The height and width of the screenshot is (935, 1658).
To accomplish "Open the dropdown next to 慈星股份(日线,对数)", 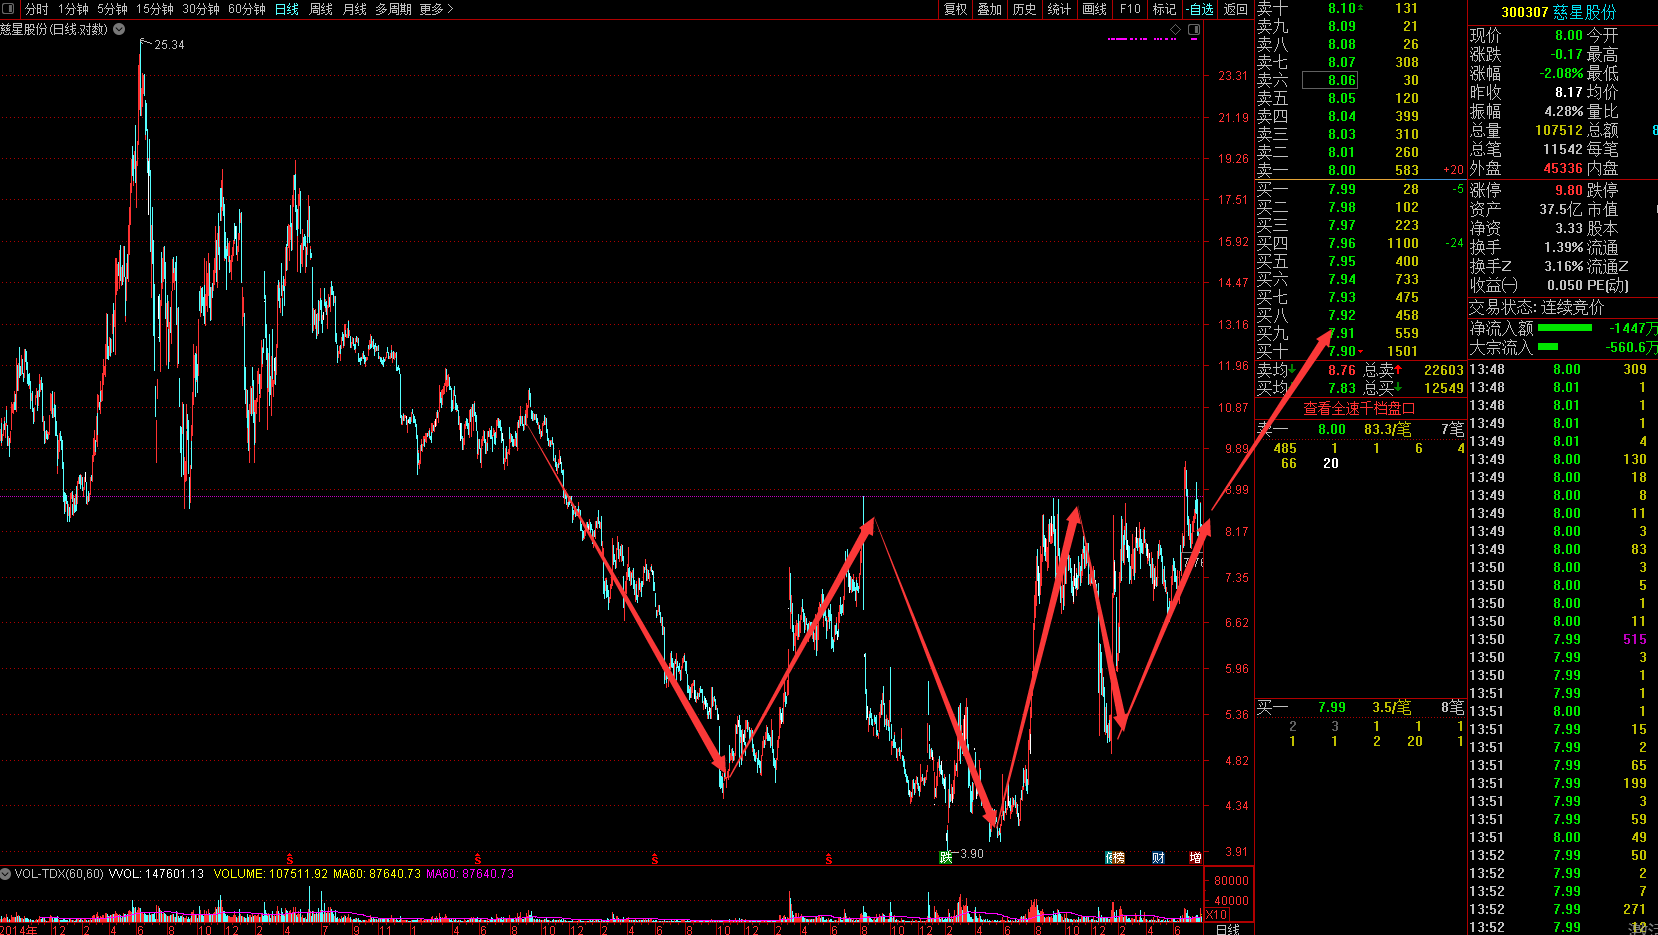I will (x=119, y=29).
